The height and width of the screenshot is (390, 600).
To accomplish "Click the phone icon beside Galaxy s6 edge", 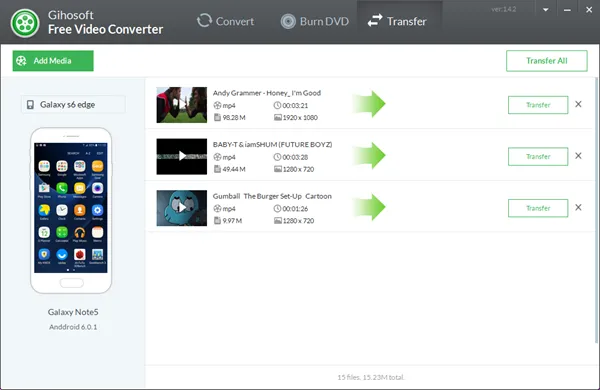I will (x=30, y=104).
